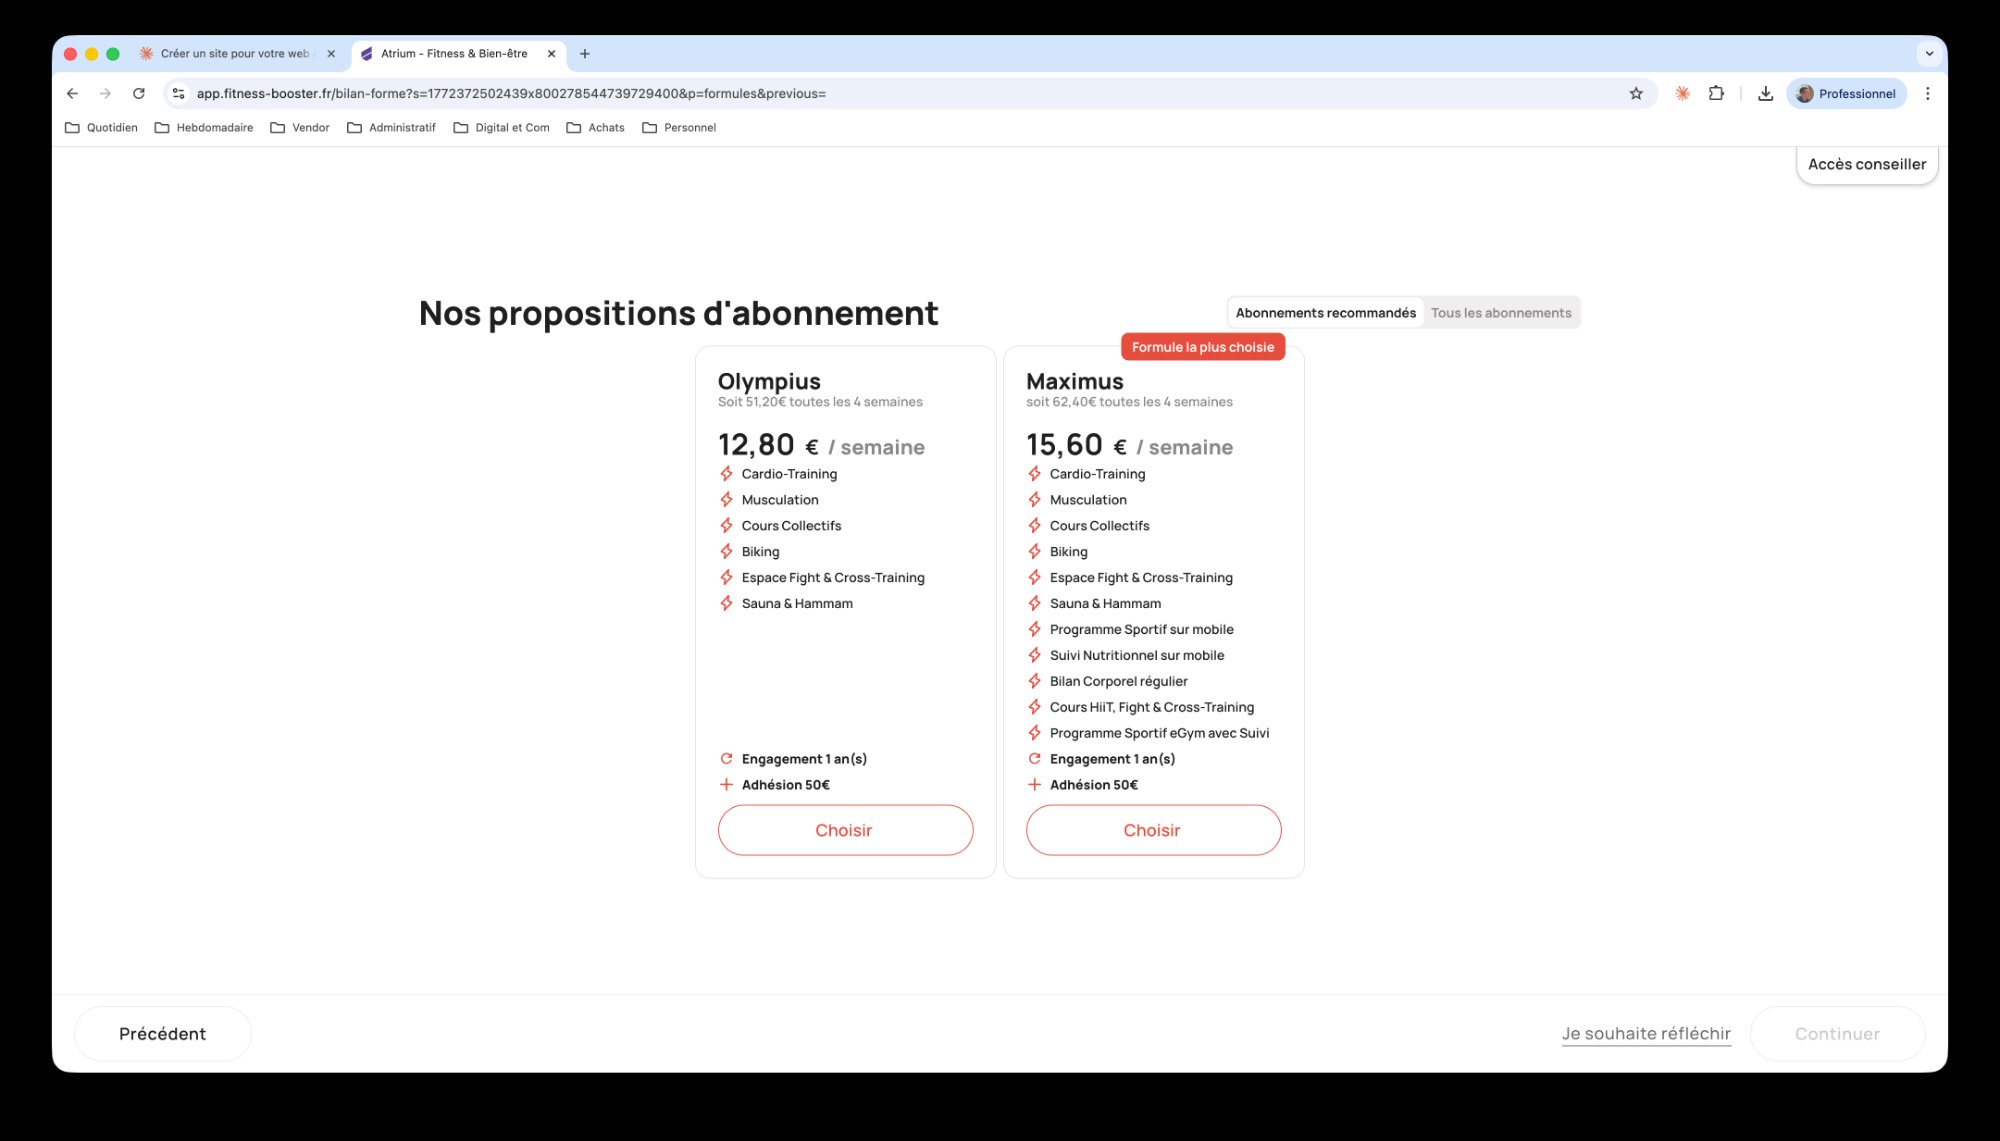Click the site information icon in address bar
The height and width of the screenshot is (1141, 2000).
[x=178, y=93]
